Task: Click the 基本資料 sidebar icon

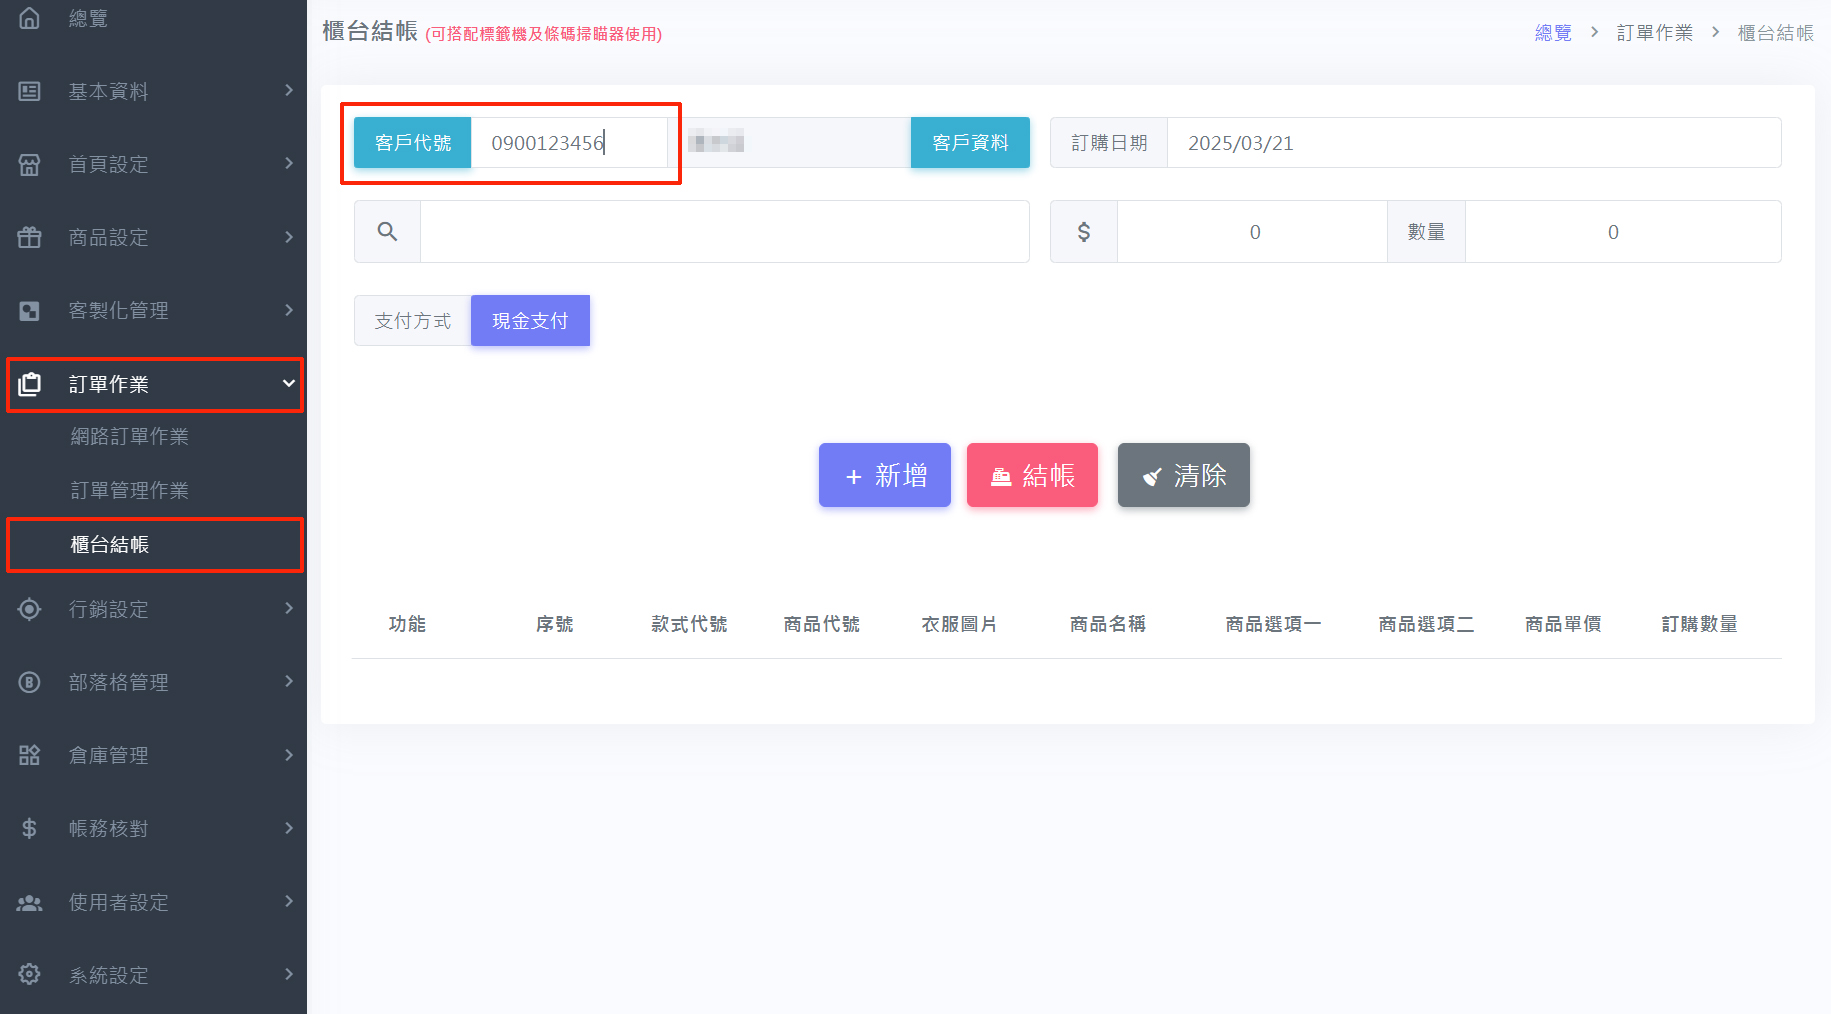Action: [x=30, y=91]
